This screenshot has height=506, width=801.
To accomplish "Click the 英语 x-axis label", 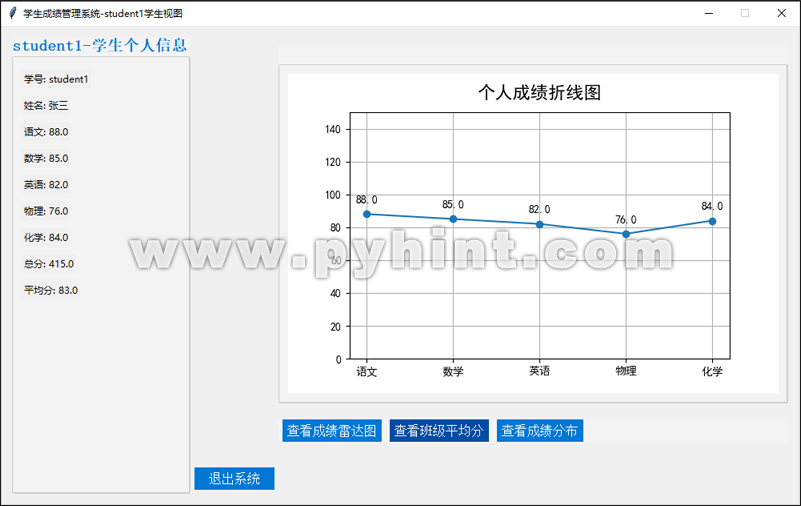I will click(x=539, y=371).
